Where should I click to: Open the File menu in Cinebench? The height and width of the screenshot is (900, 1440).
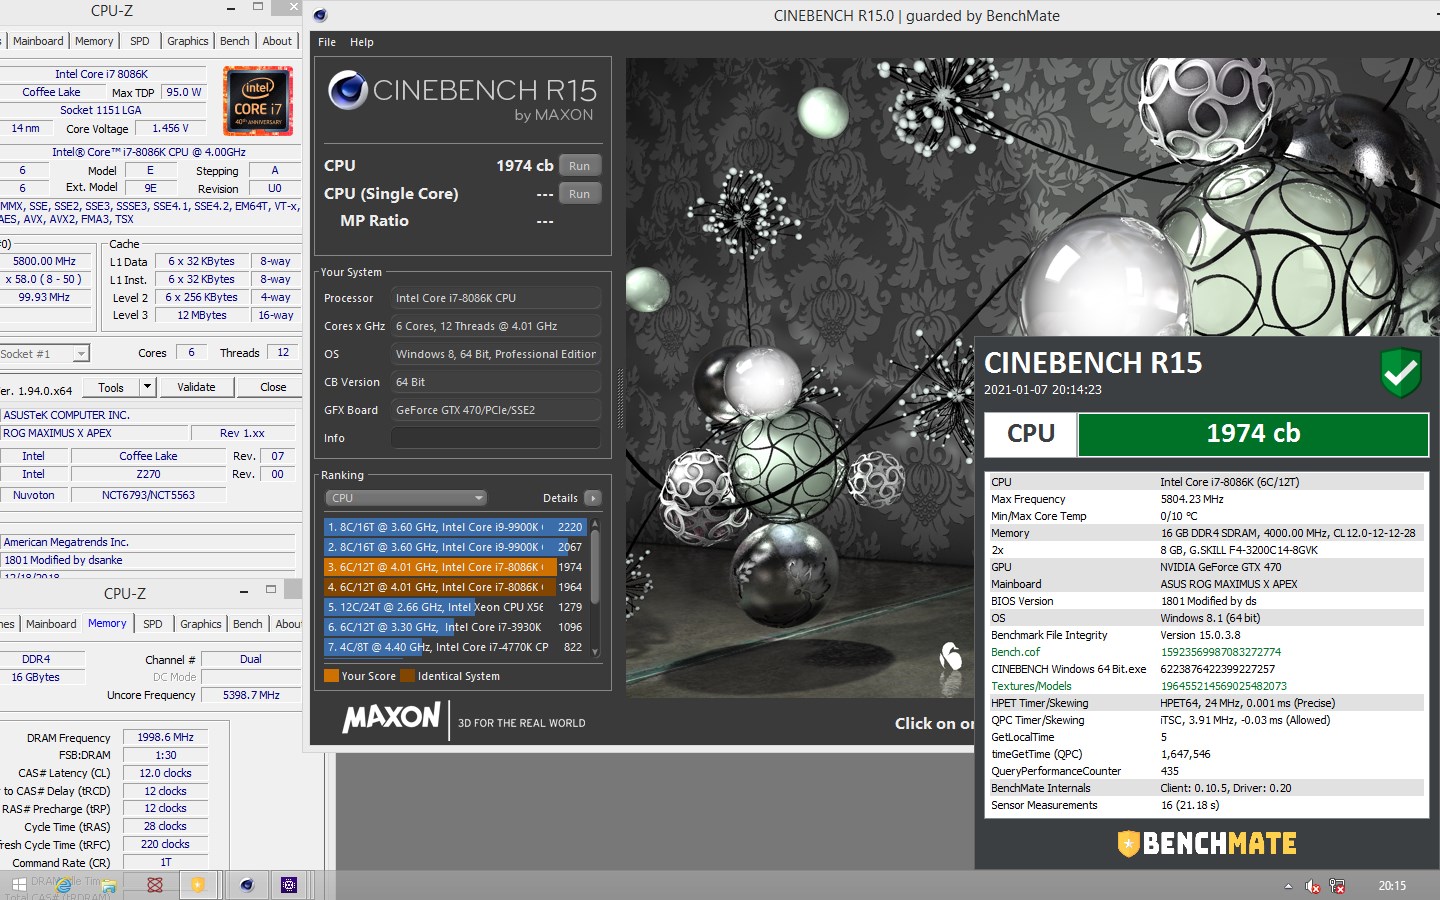tap(327, 42)
